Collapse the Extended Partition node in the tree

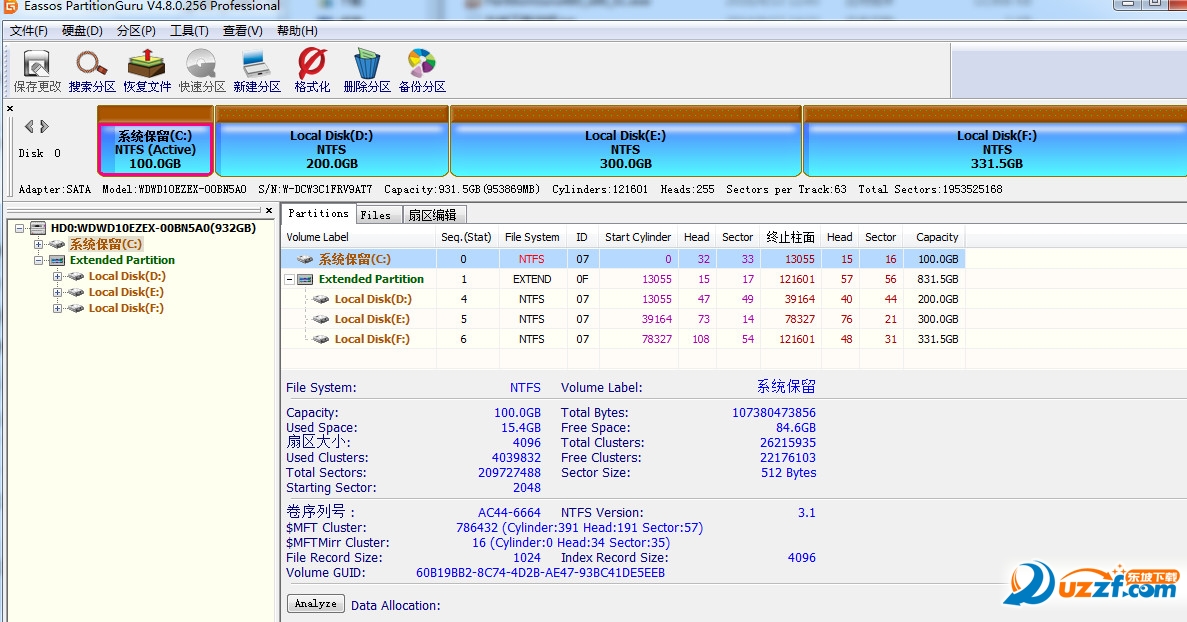(38, 260)
